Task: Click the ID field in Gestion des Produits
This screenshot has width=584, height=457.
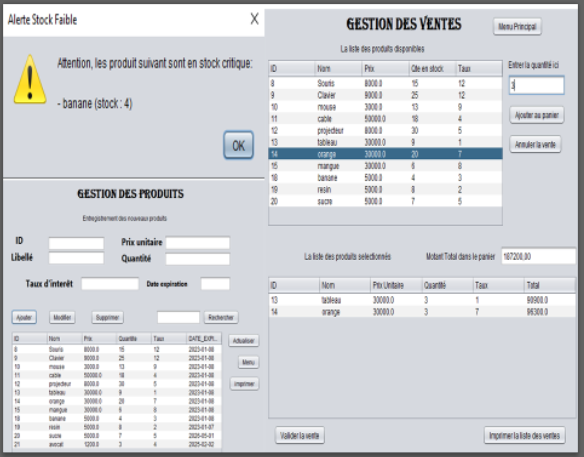Action: tap(76, 243)
